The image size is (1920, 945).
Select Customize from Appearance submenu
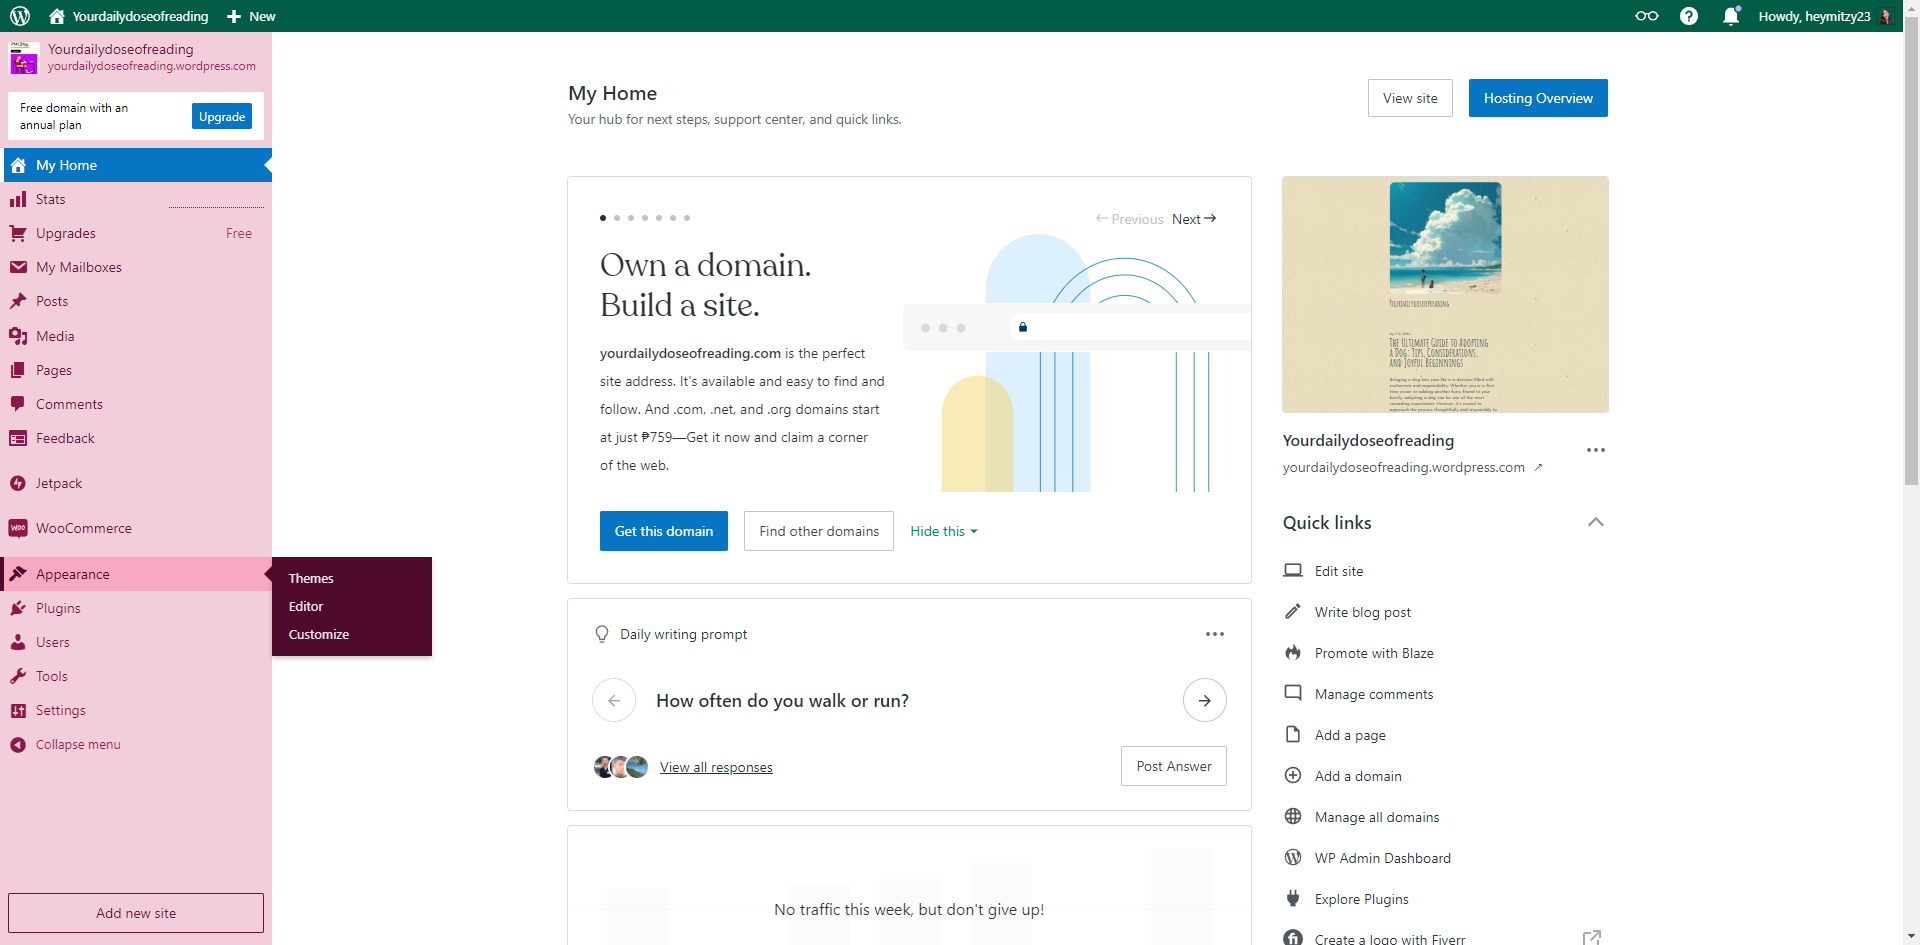point(319,634)
